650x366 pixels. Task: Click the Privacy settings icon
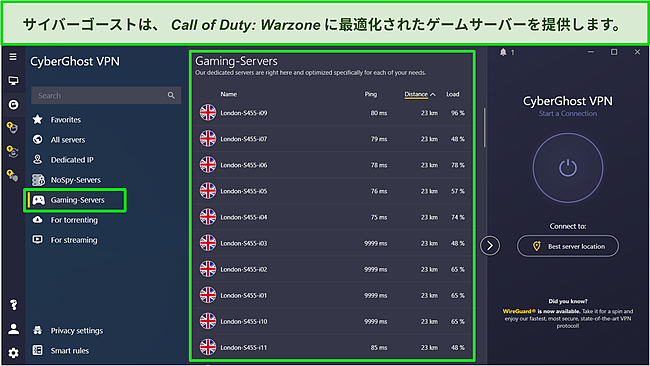(38, 330)
